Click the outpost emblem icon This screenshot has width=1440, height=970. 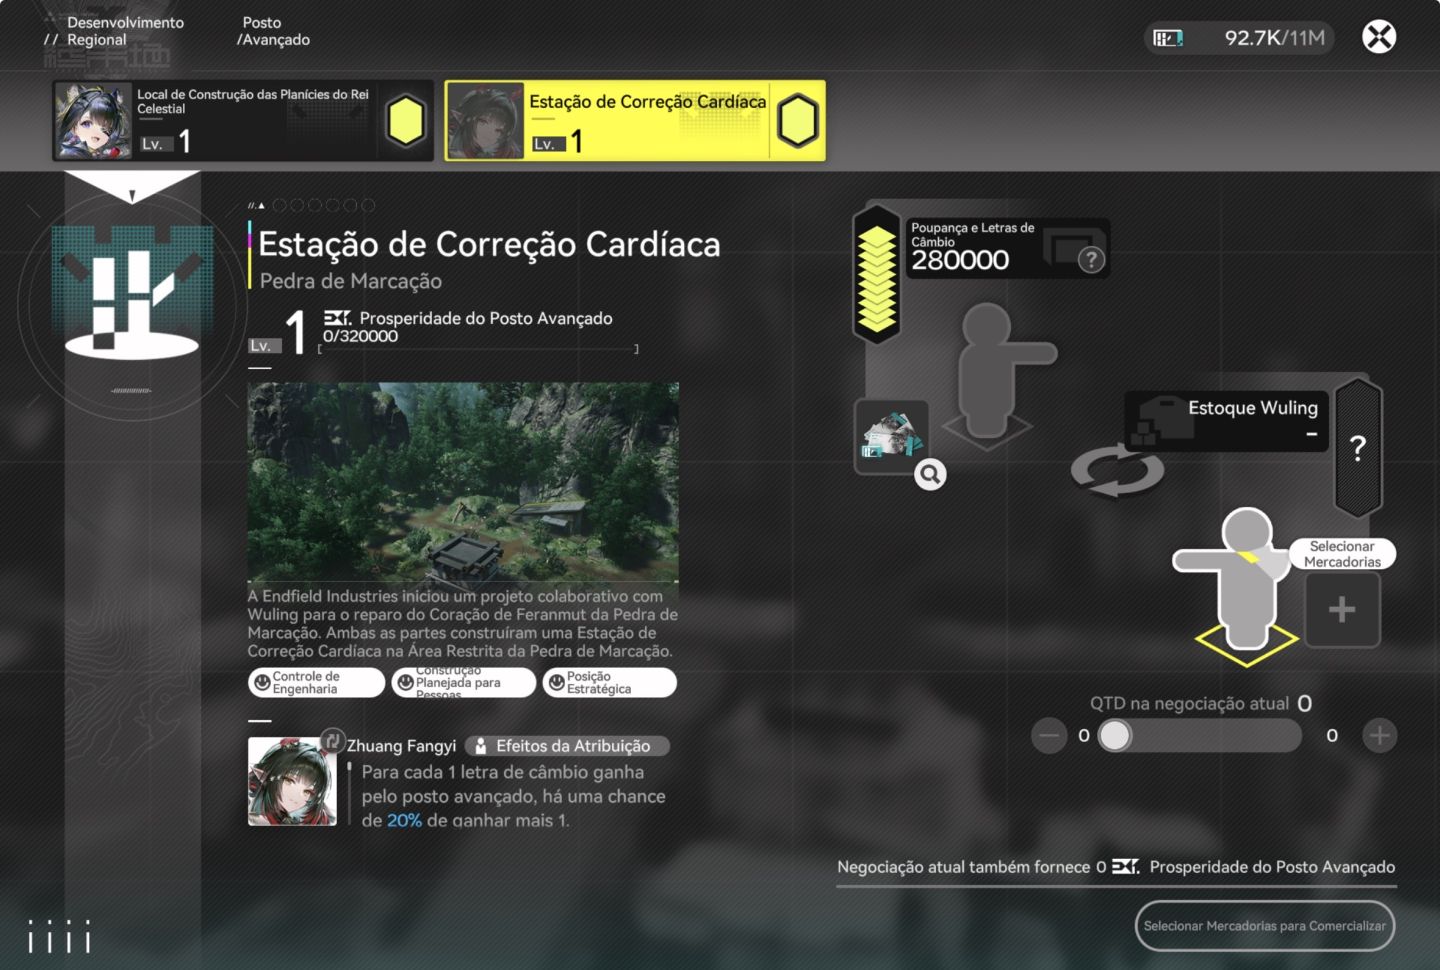coord(131,291)
